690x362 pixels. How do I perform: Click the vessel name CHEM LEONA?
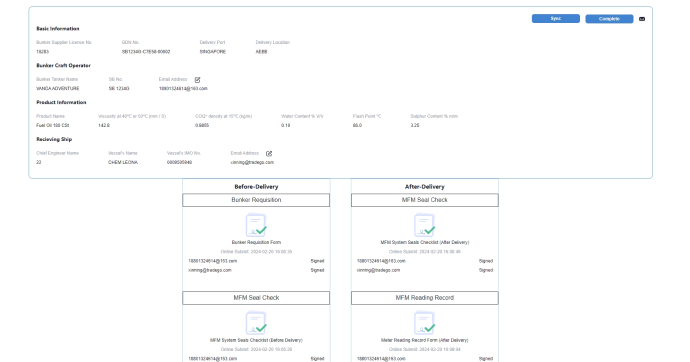click(x=123, y=162)
